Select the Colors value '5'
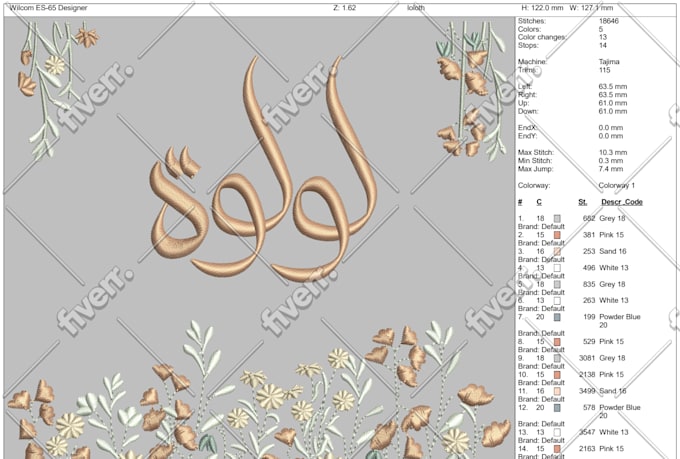Screen dimensions: 680x459 pyautogui.click(x=601, y=29)
